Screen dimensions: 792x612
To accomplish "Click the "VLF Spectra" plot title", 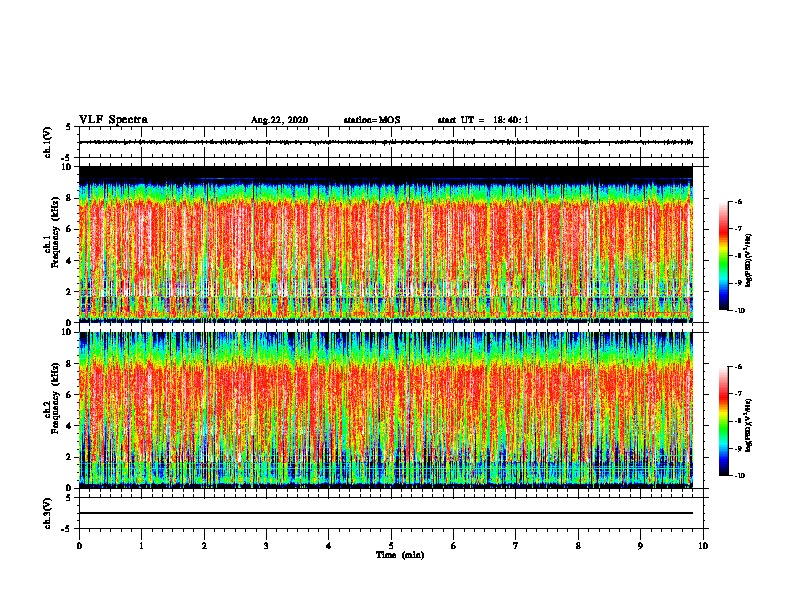I will 113,120.
